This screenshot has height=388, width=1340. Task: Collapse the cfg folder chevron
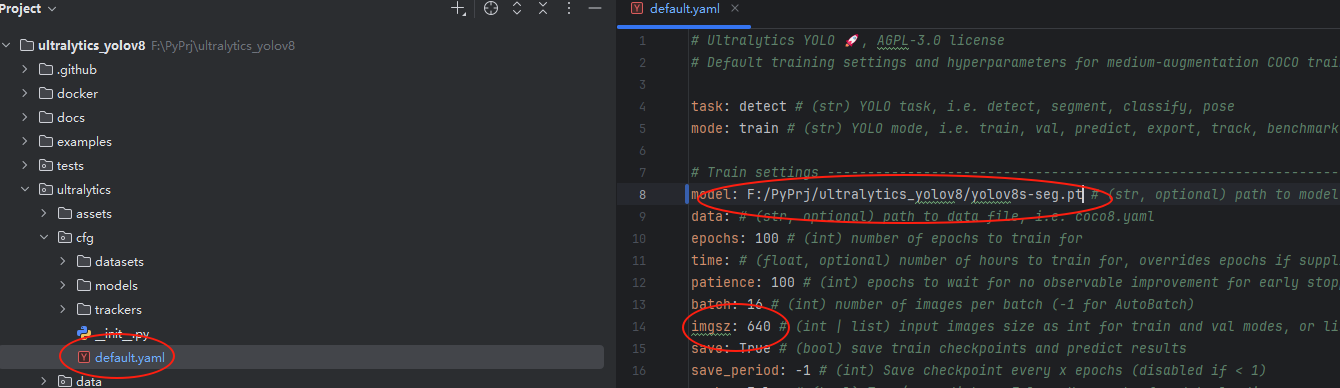tap(45, 238)
